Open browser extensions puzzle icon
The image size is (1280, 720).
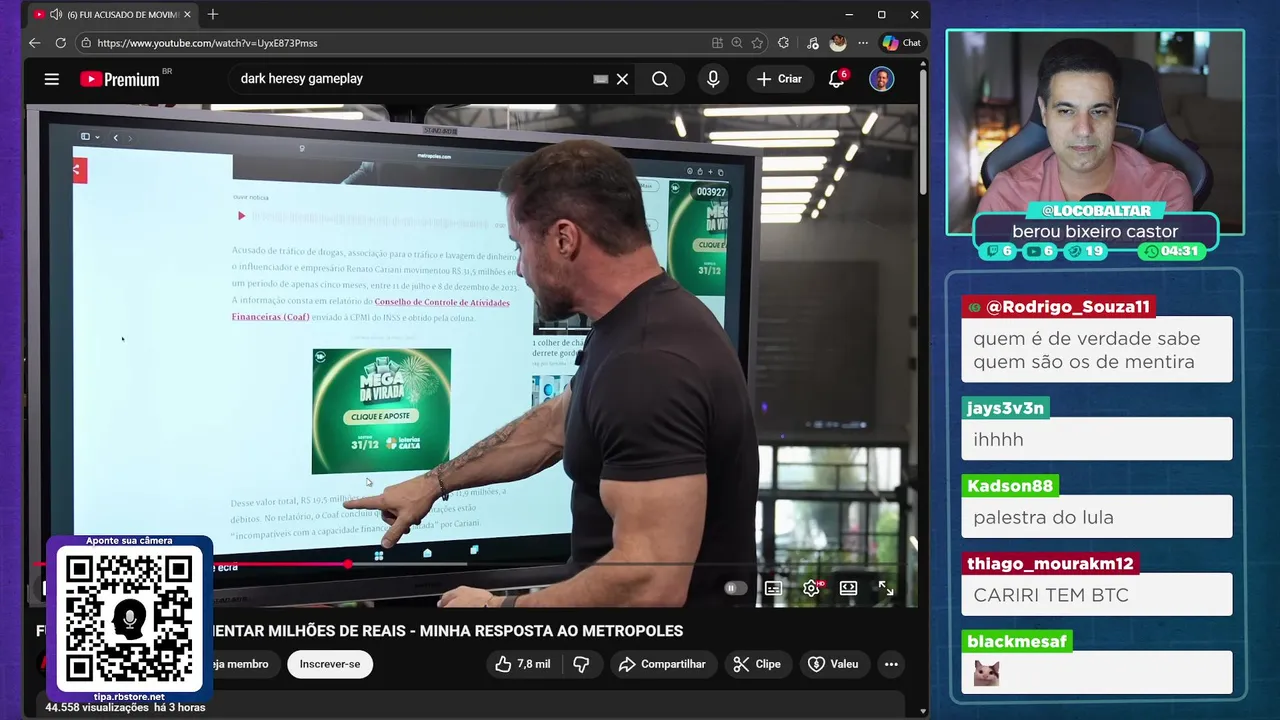pos(783,43)
